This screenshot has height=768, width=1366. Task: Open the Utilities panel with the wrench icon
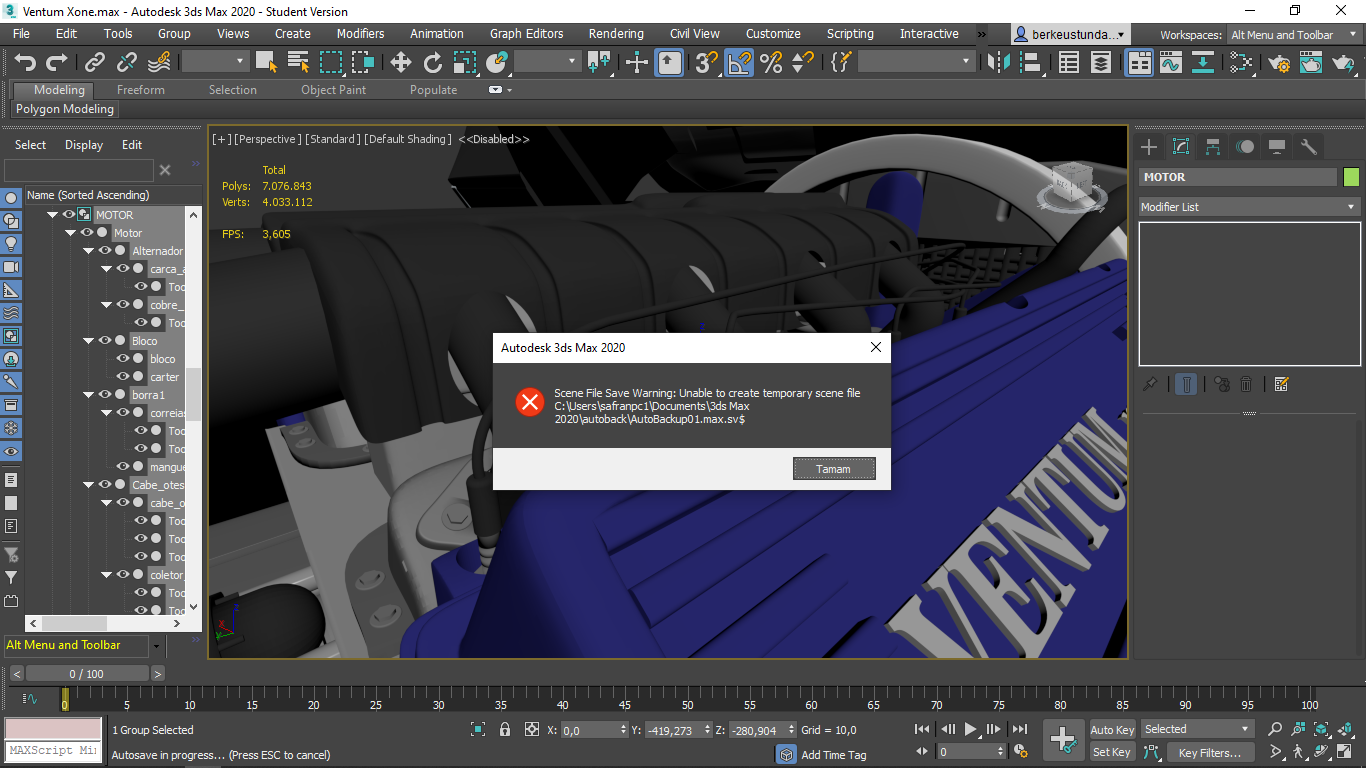click(1307, 146)
